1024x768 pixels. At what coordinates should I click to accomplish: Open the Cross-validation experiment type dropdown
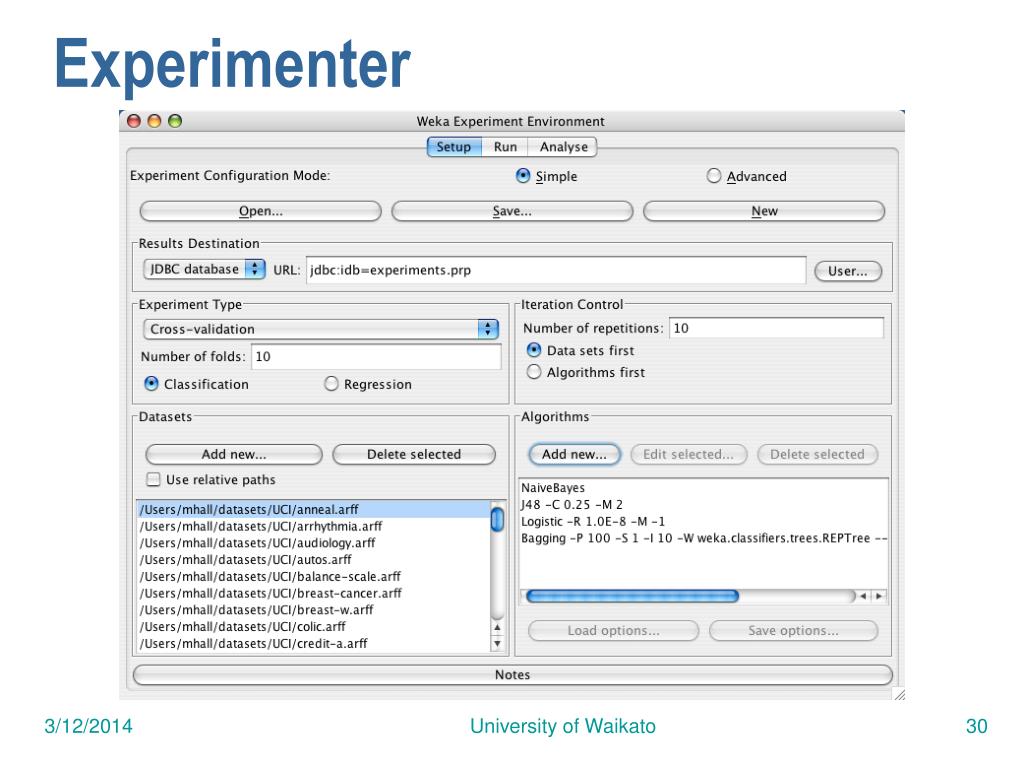tap(321, 328)
